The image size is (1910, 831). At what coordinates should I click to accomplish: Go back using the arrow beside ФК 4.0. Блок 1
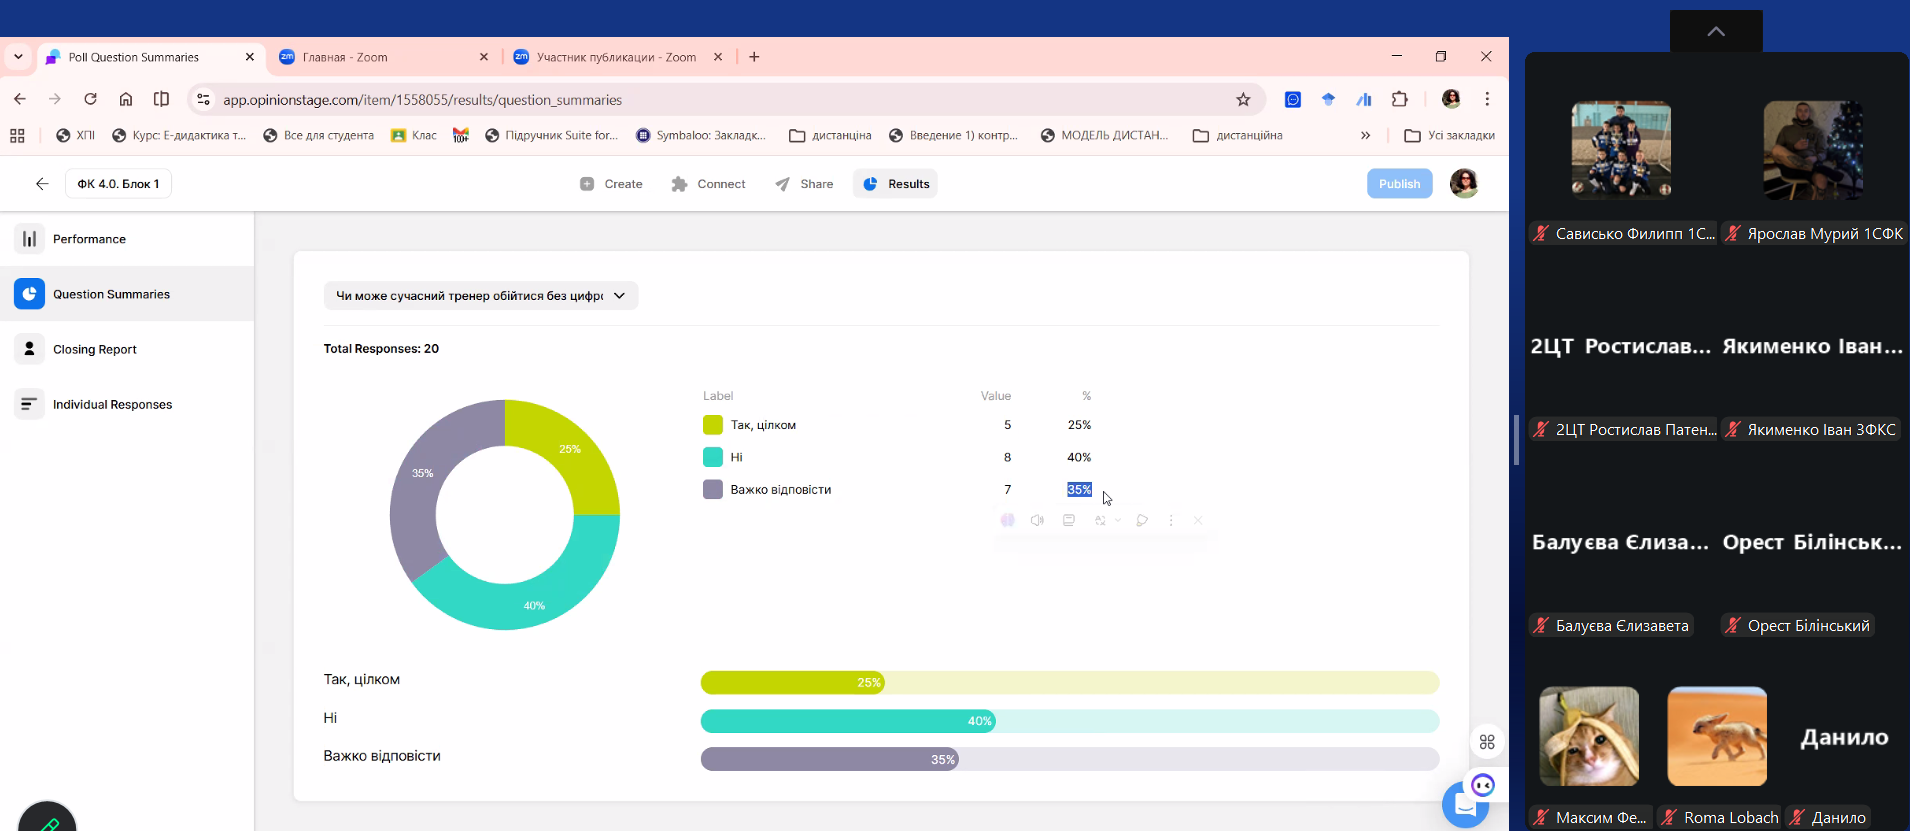tap(42, 184)
